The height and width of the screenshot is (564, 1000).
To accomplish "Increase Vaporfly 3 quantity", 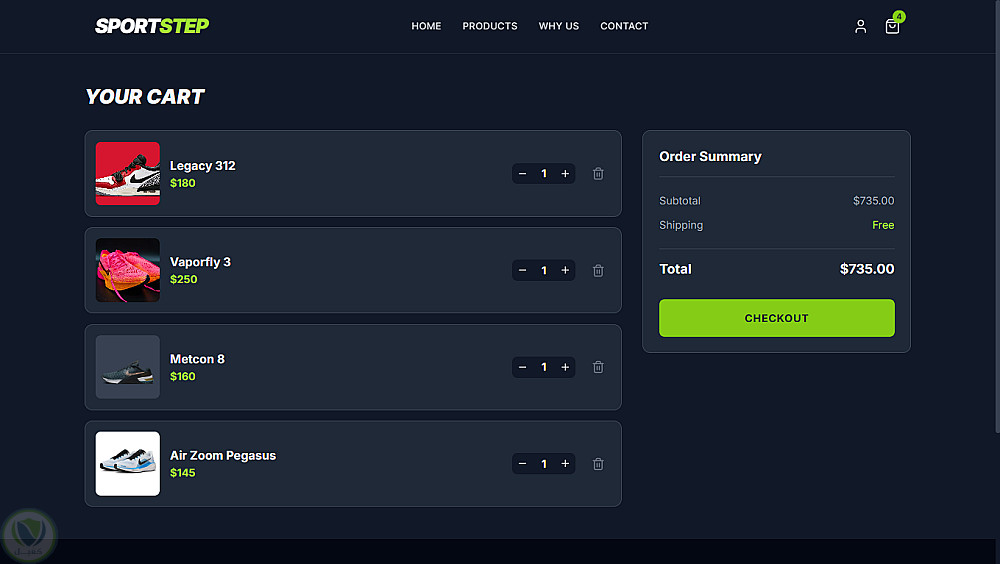I will (x=565, y=270).
